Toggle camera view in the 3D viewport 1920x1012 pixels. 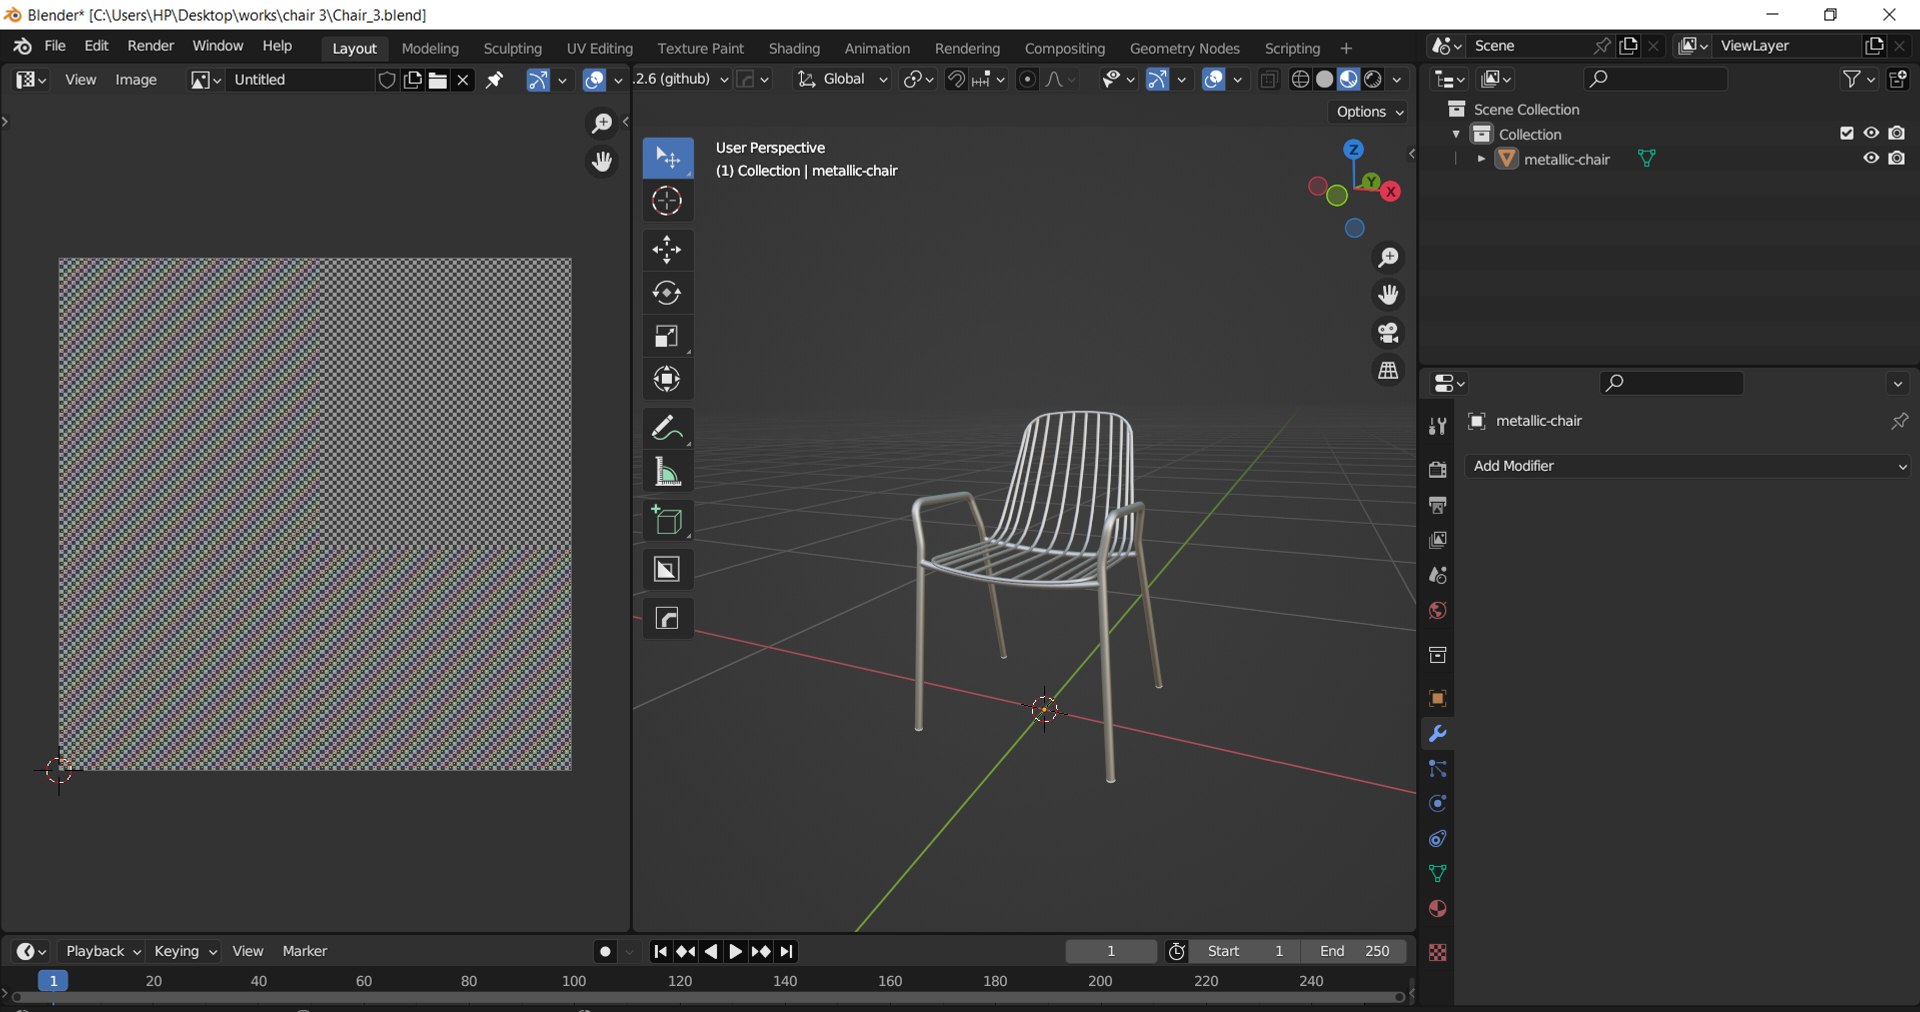coord(1388,333)
